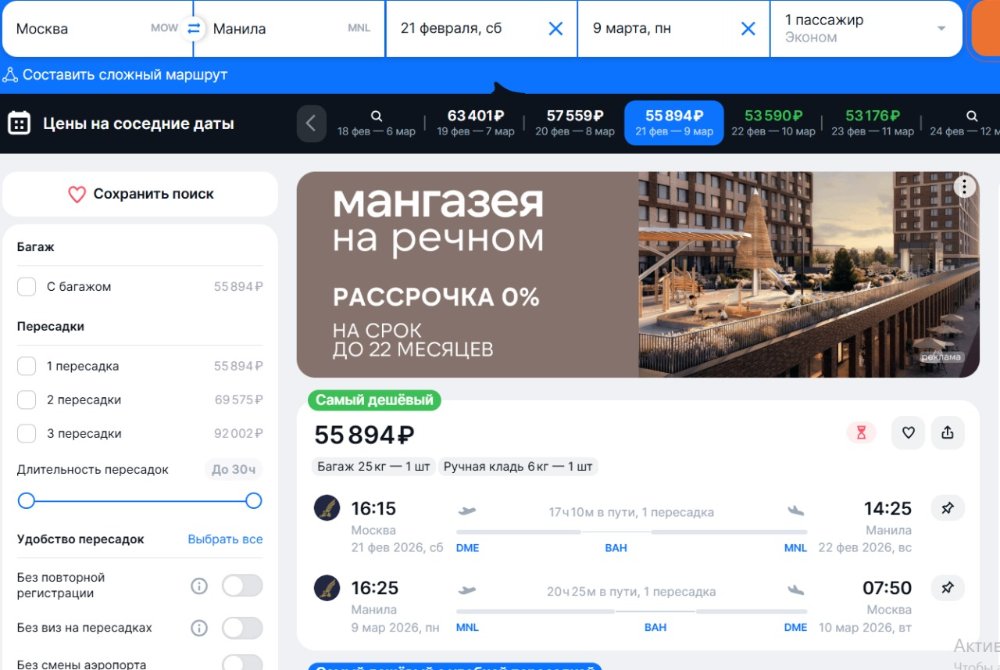Viewport: 1000px width, 670px height.
Task: Click the left handle of the layover duration slider
Action: point(26,501)
